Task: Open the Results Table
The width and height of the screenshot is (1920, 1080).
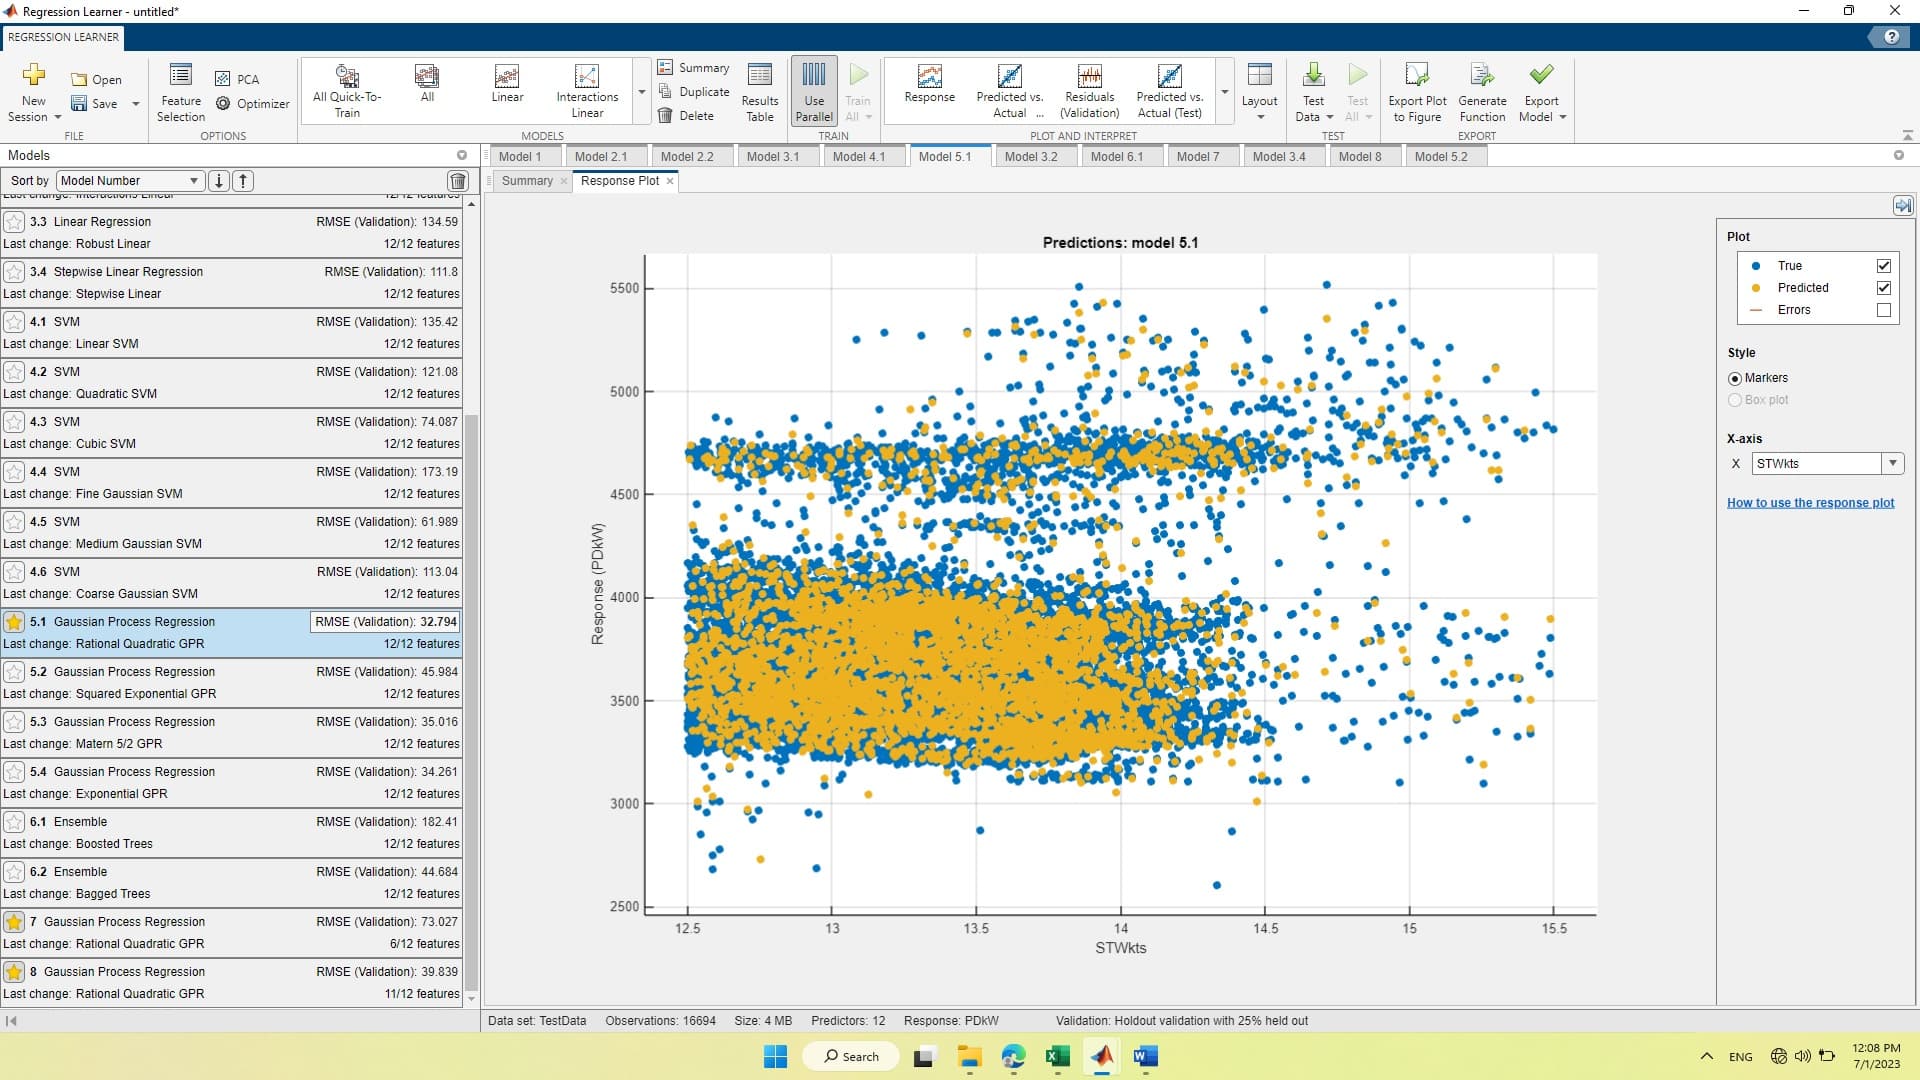Action: point(760,92)
